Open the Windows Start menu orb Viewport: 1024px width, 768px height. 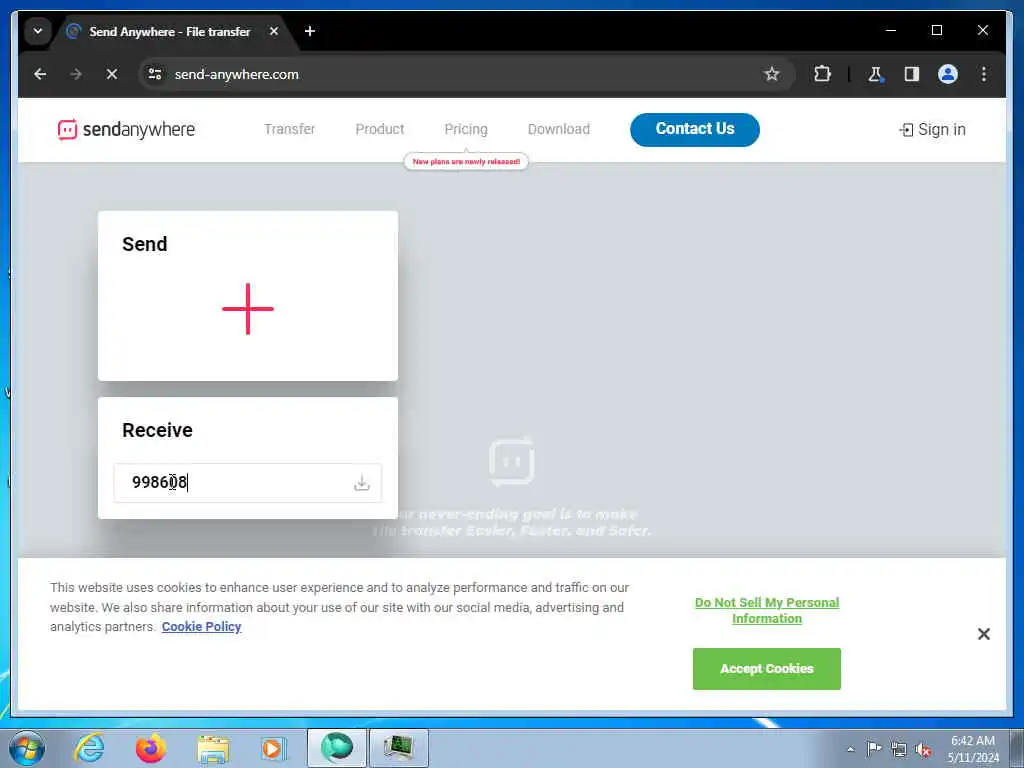(x=27, y=748)
